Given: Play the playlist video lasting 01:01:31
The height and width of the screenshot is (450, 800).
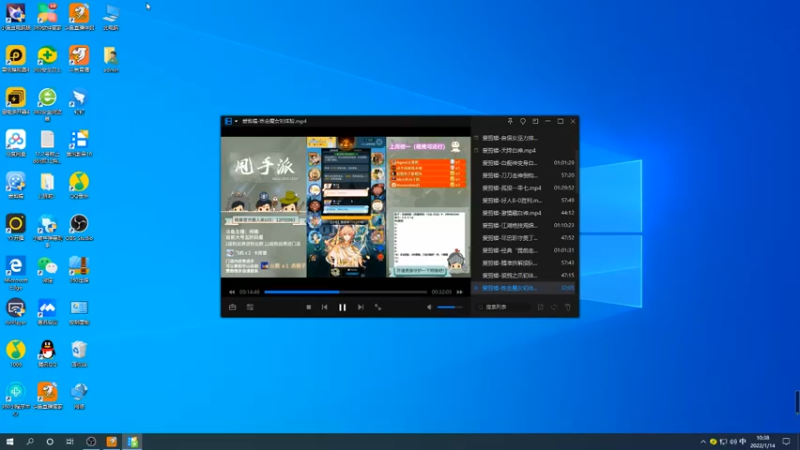Looking at the screenshot, I should [x=525, y=251].
